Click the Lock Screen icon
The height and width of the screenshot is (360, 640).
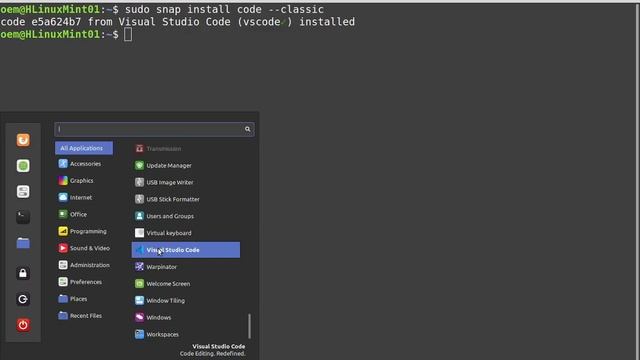point(23,273)
